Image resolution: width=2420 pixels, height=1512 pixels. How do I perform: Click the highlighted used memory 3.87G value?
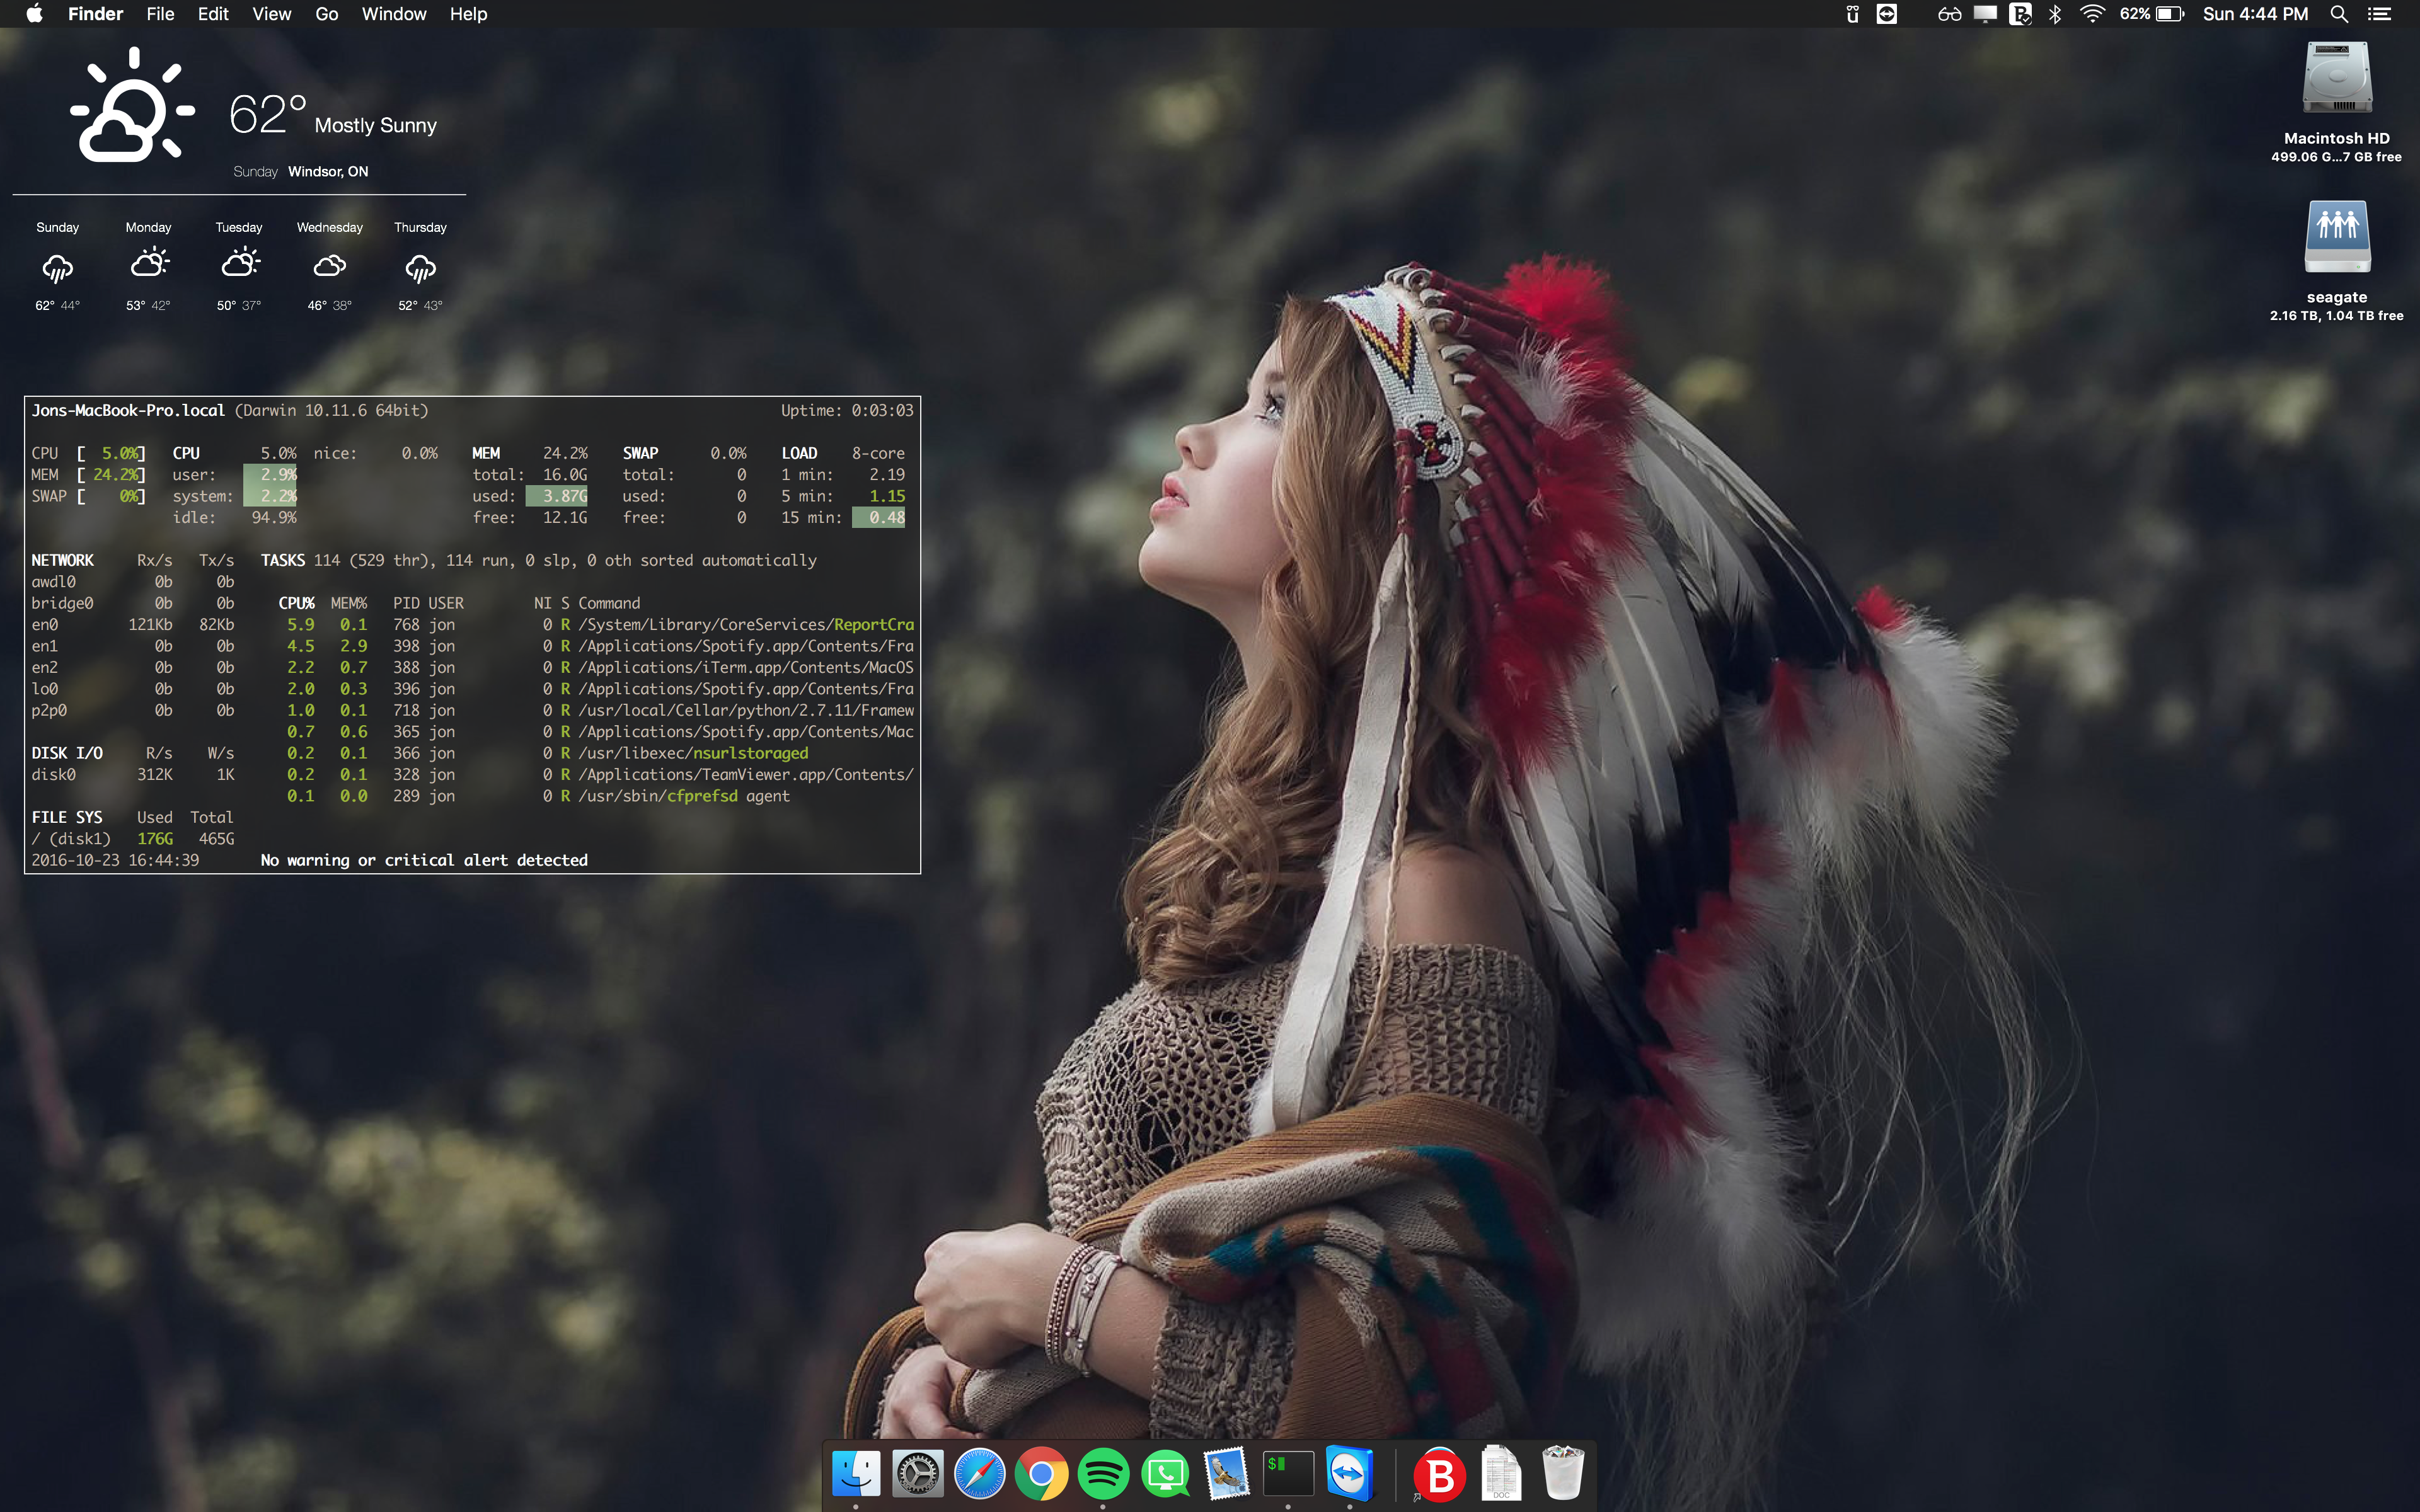point(558,497)
